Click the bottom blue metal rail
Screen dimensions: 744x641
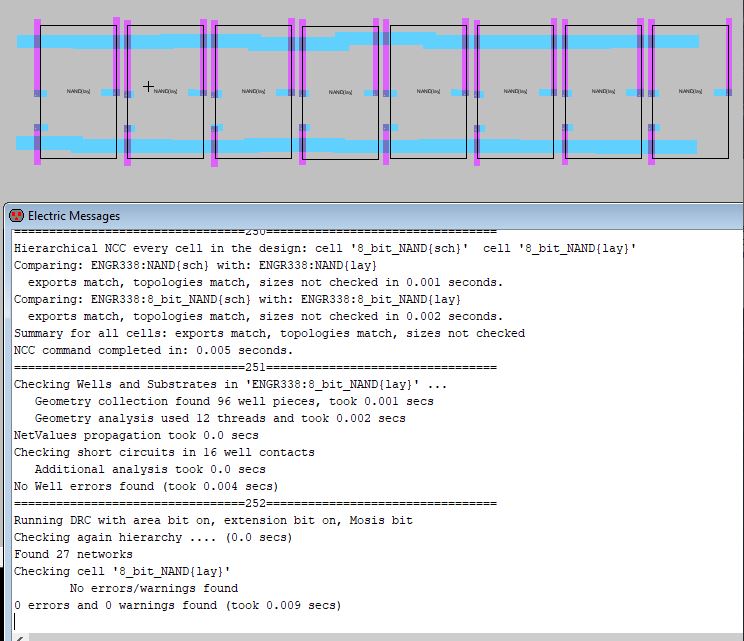click(250, 146)
